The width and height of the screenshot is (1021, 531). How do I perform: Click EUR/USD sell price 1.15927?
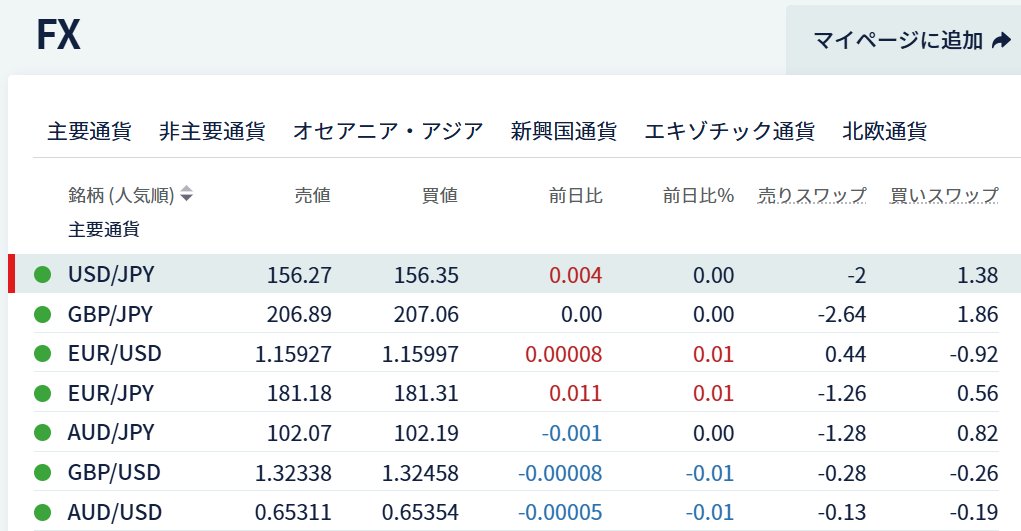[x=294, y=354]
